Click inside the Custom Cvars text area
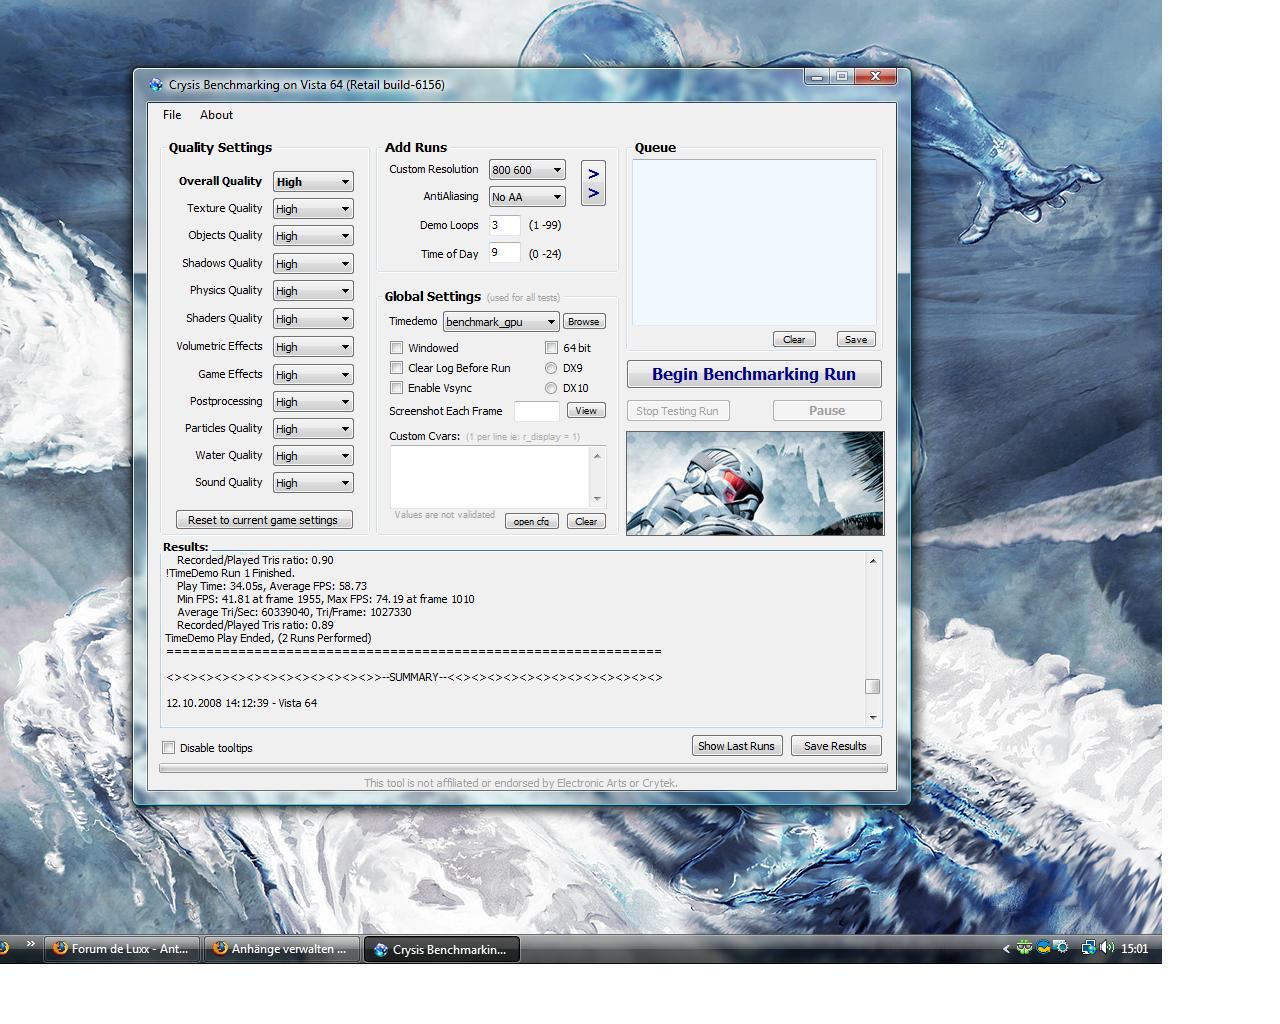This screenshot has width=1280, height=1024. (490, 476)
